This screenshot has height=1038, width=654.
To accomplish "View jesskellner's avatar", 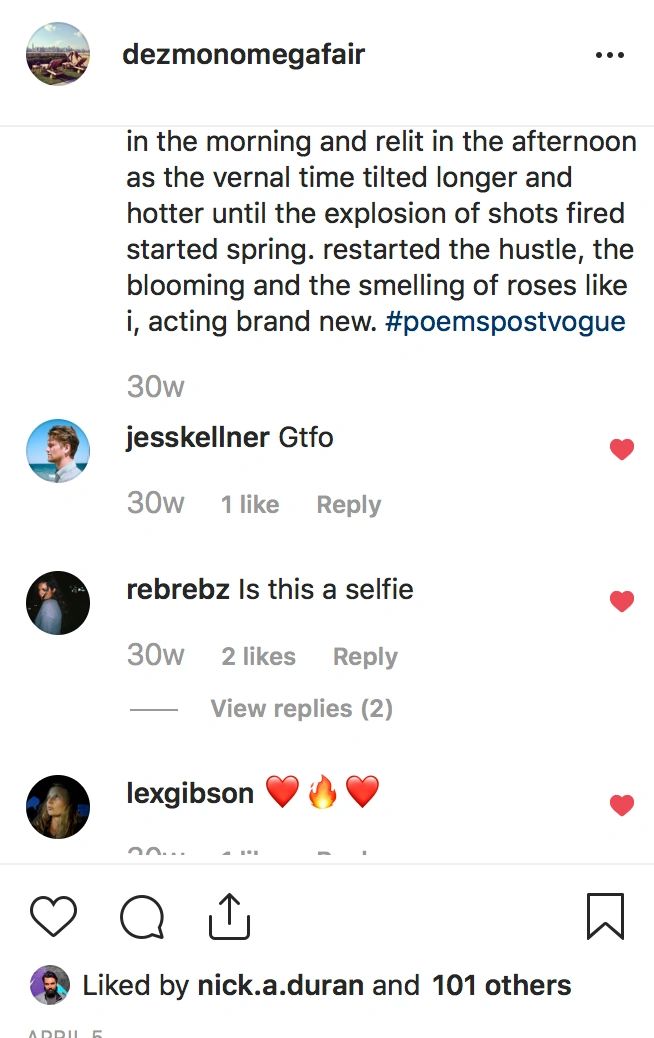I will pos(58,451).
